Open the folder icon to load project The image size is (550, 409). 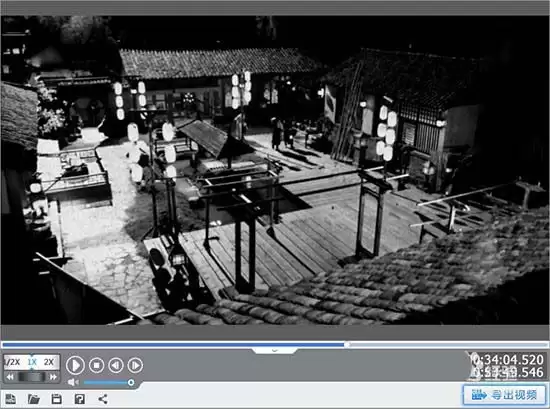coord(34,399)
